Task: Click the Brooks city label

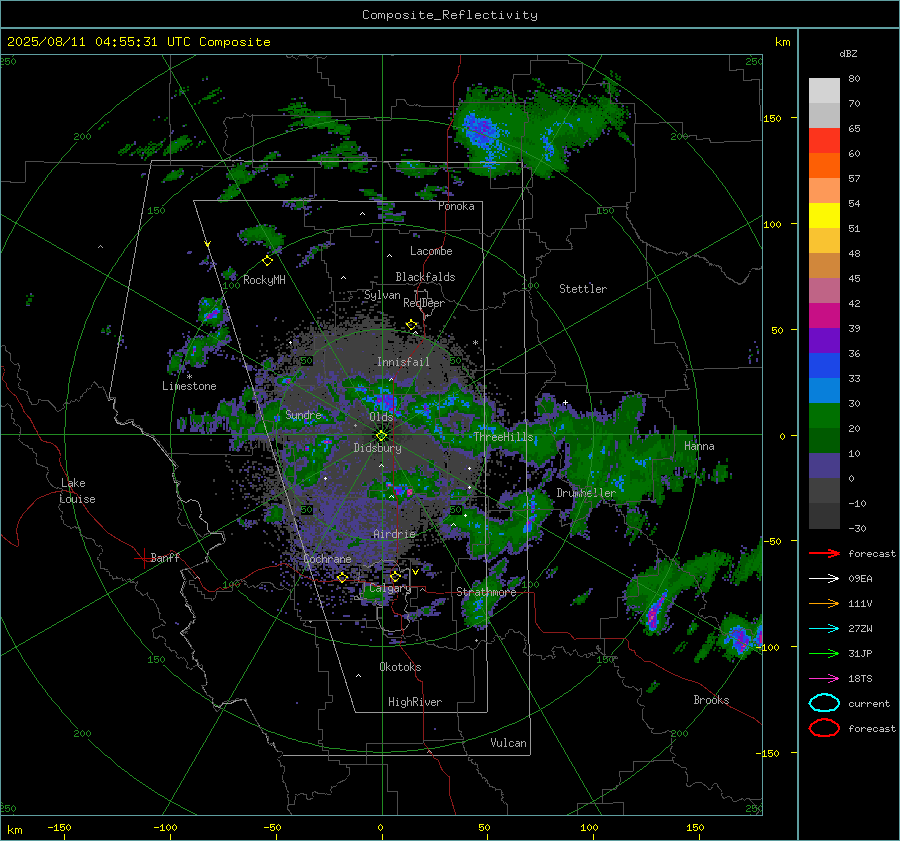Action: [711, 700]
